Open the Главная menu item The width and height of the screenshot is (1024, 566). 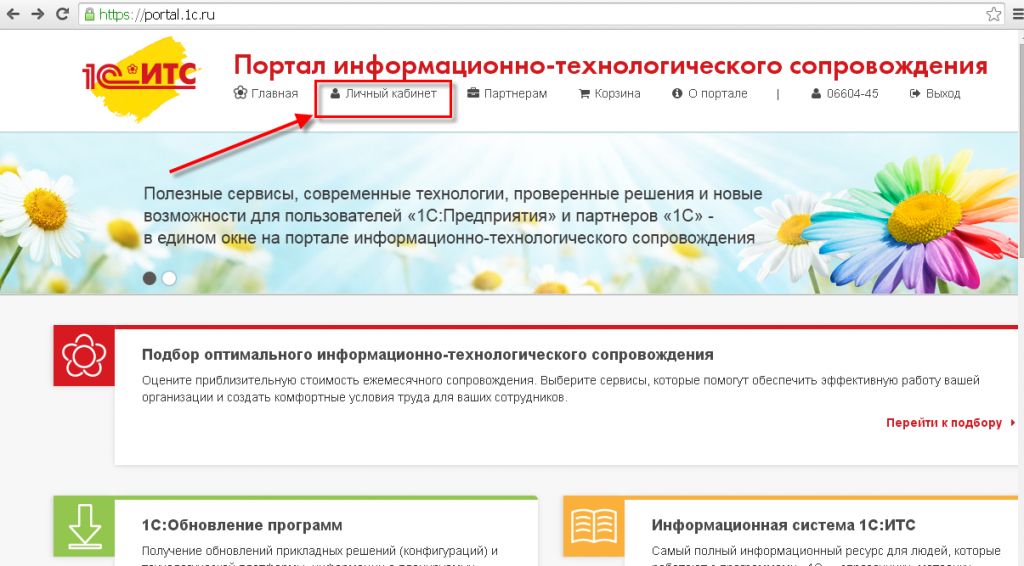(x=266, y=94)
